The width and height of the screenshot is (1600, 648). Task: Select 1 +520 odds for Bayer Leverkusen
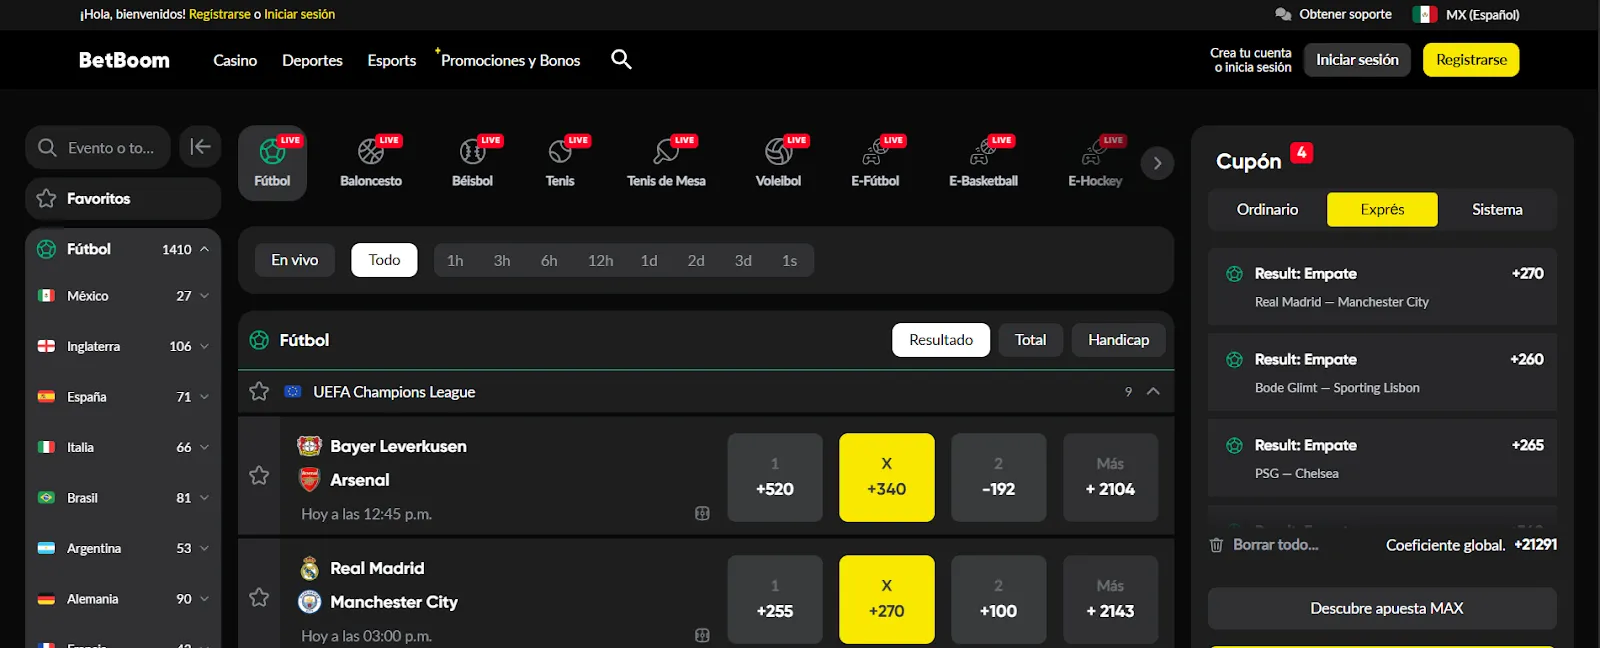775,477
